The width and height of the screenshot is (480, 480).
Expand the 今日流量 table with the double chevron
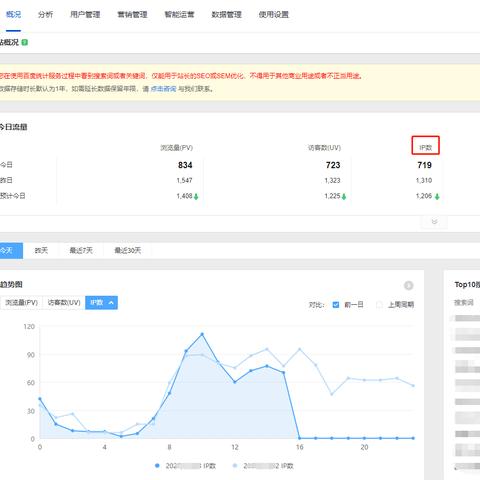pos(434,222)
